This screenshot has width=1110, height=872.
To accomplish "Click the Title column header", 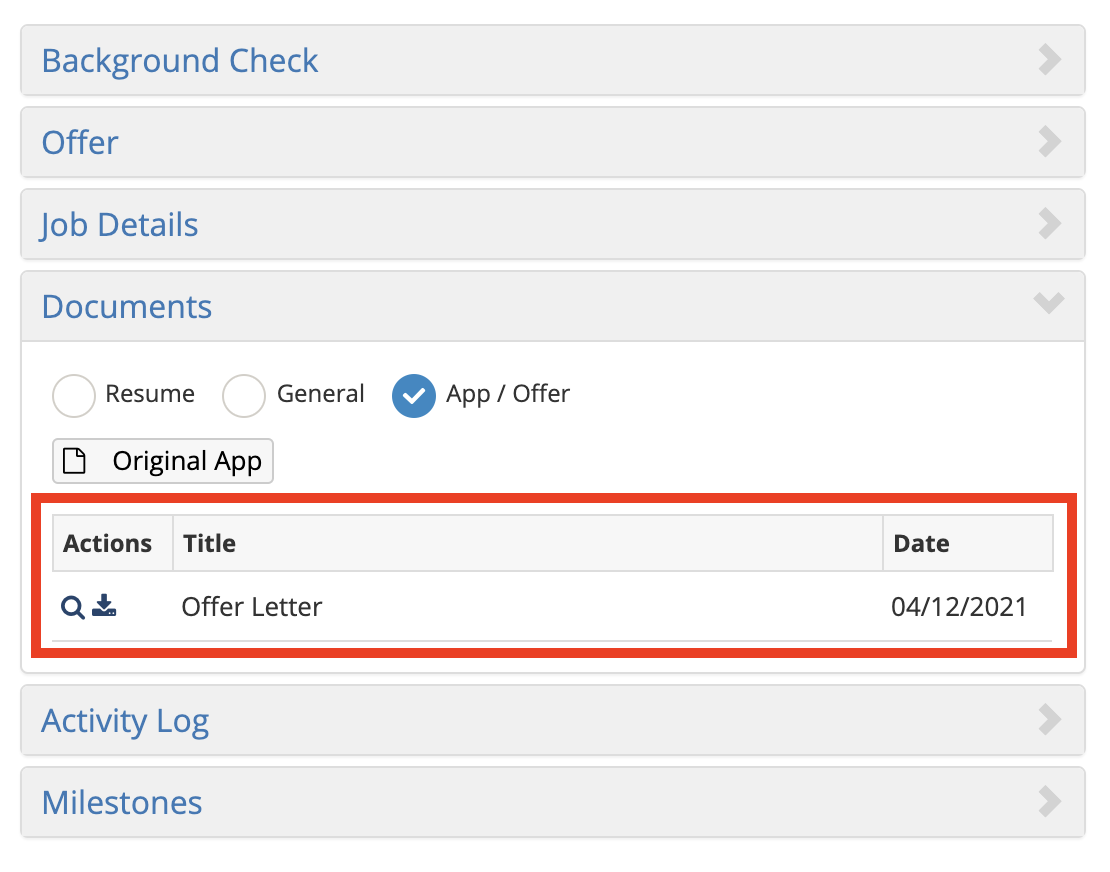I will coord(209,543).
